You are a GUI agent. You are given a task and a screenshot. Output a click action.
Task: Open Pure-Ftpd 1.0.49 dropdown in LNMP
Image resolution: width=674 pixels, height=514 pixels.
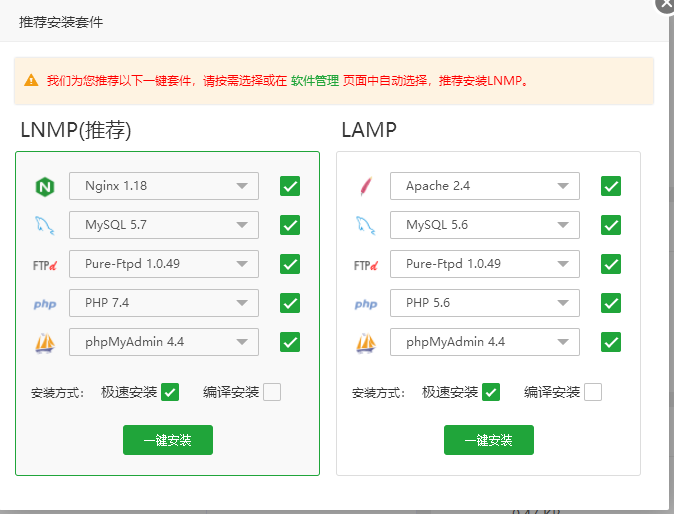pyautogui.click(x=164, y=264)
